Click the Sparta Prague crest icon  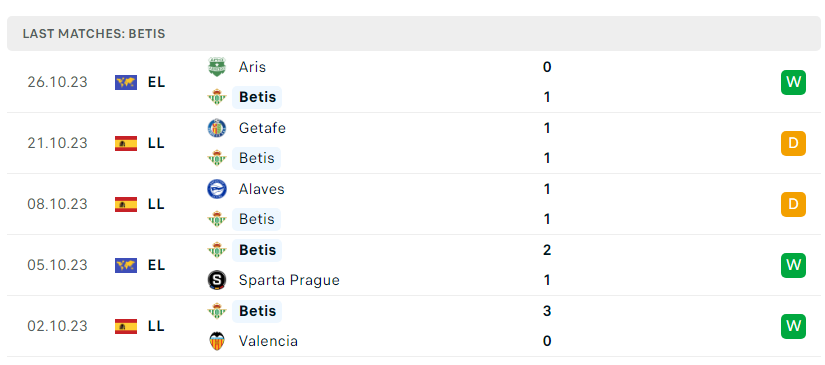pyautogui.click(x=217, y=280)
